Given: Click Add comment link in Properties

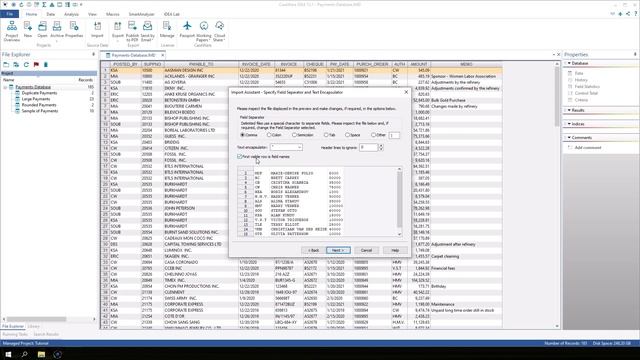Looking at the screenshot, I should coord(588,147).
